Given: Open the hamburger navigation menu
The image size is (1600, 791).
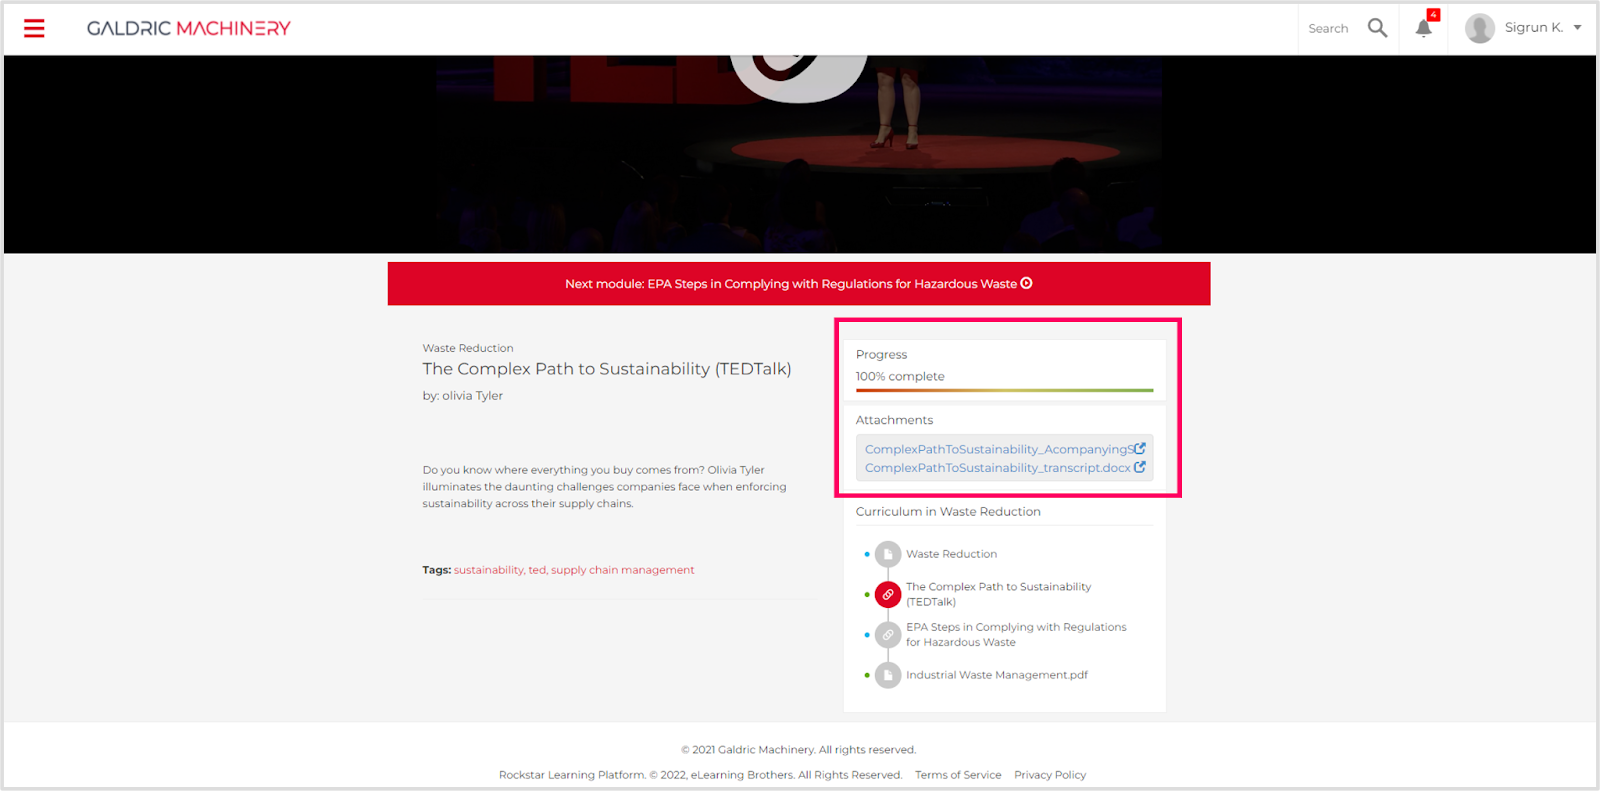Looking at the screenshot, I should click(x=34, y=28).
